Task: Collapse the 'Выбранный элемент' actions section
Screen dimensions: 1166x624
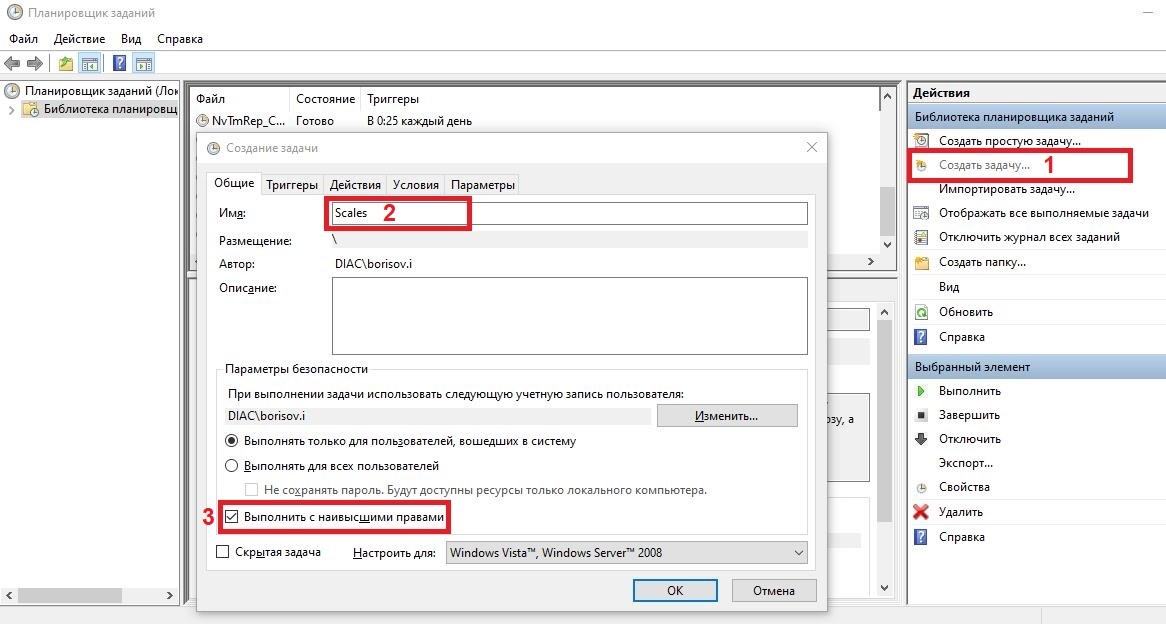Action: tap(1034, 367)
